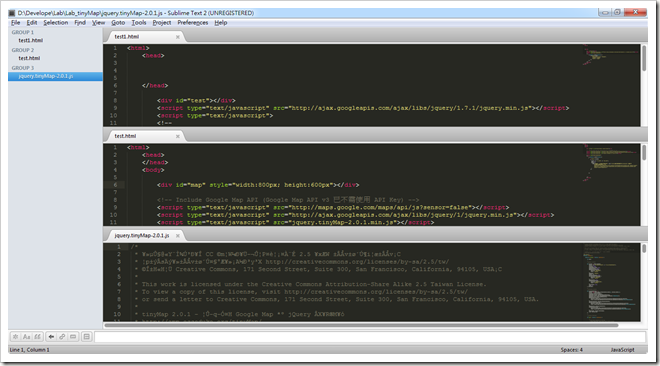Click the wrap search chain-link icon
The height and width of the screenshot is (366, 660).
point(62,337)
